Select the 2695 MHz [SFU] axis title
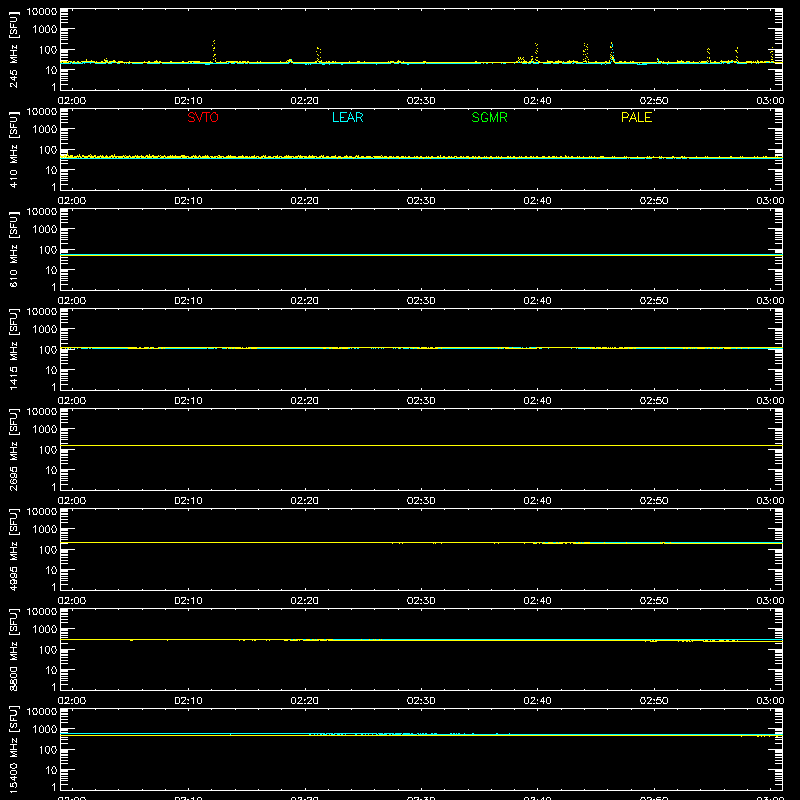Screen dimensions: 800x800 point(14,449)
